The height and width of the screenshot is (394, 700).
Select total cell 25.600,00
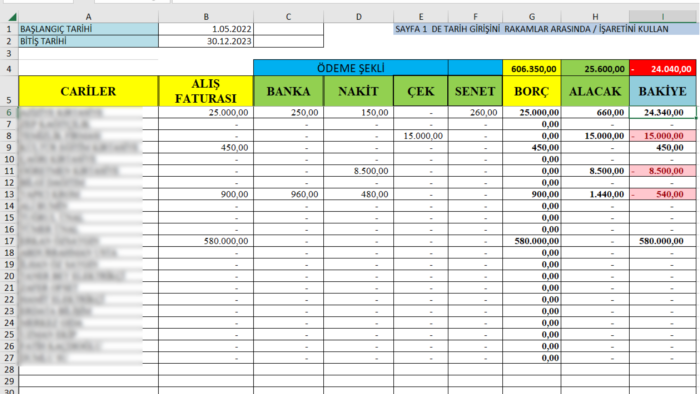pos(595,68)
